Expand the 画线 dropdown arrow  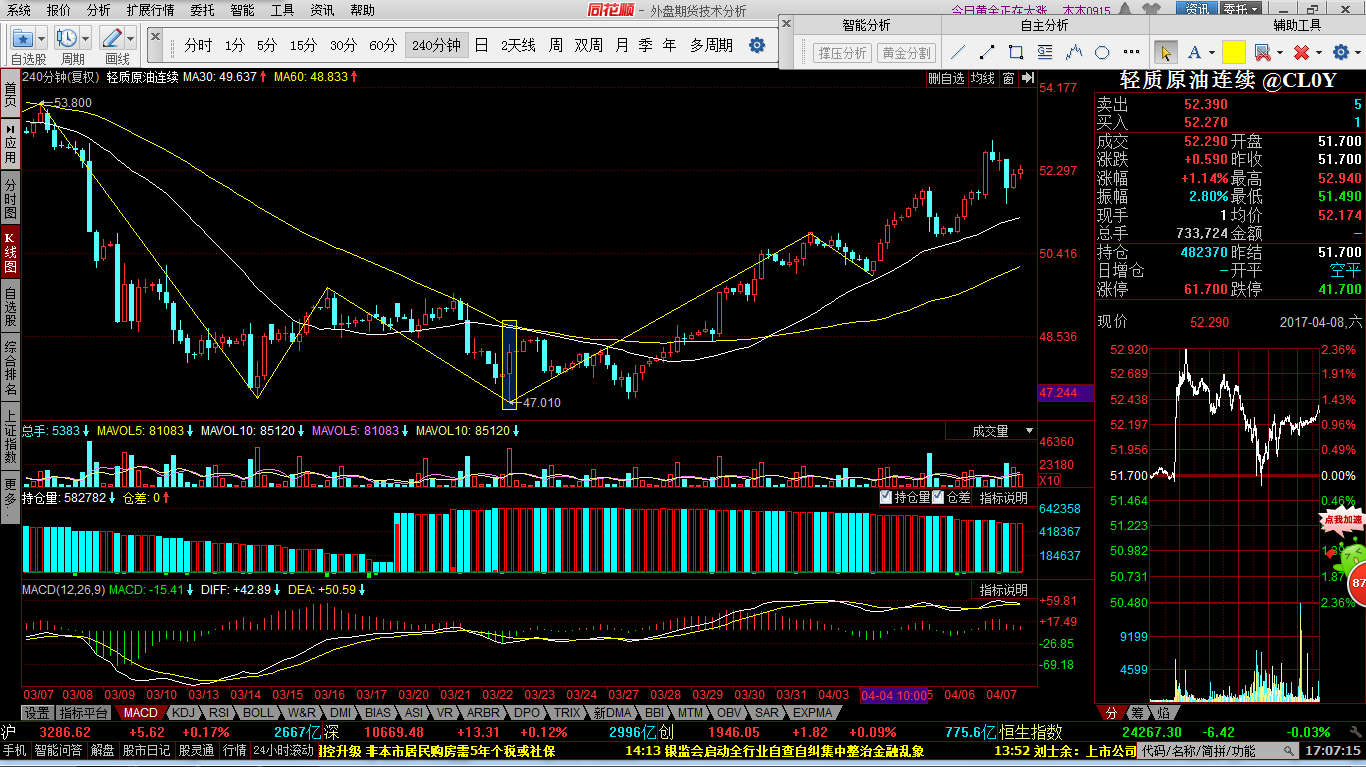click(x=131, y=39)
